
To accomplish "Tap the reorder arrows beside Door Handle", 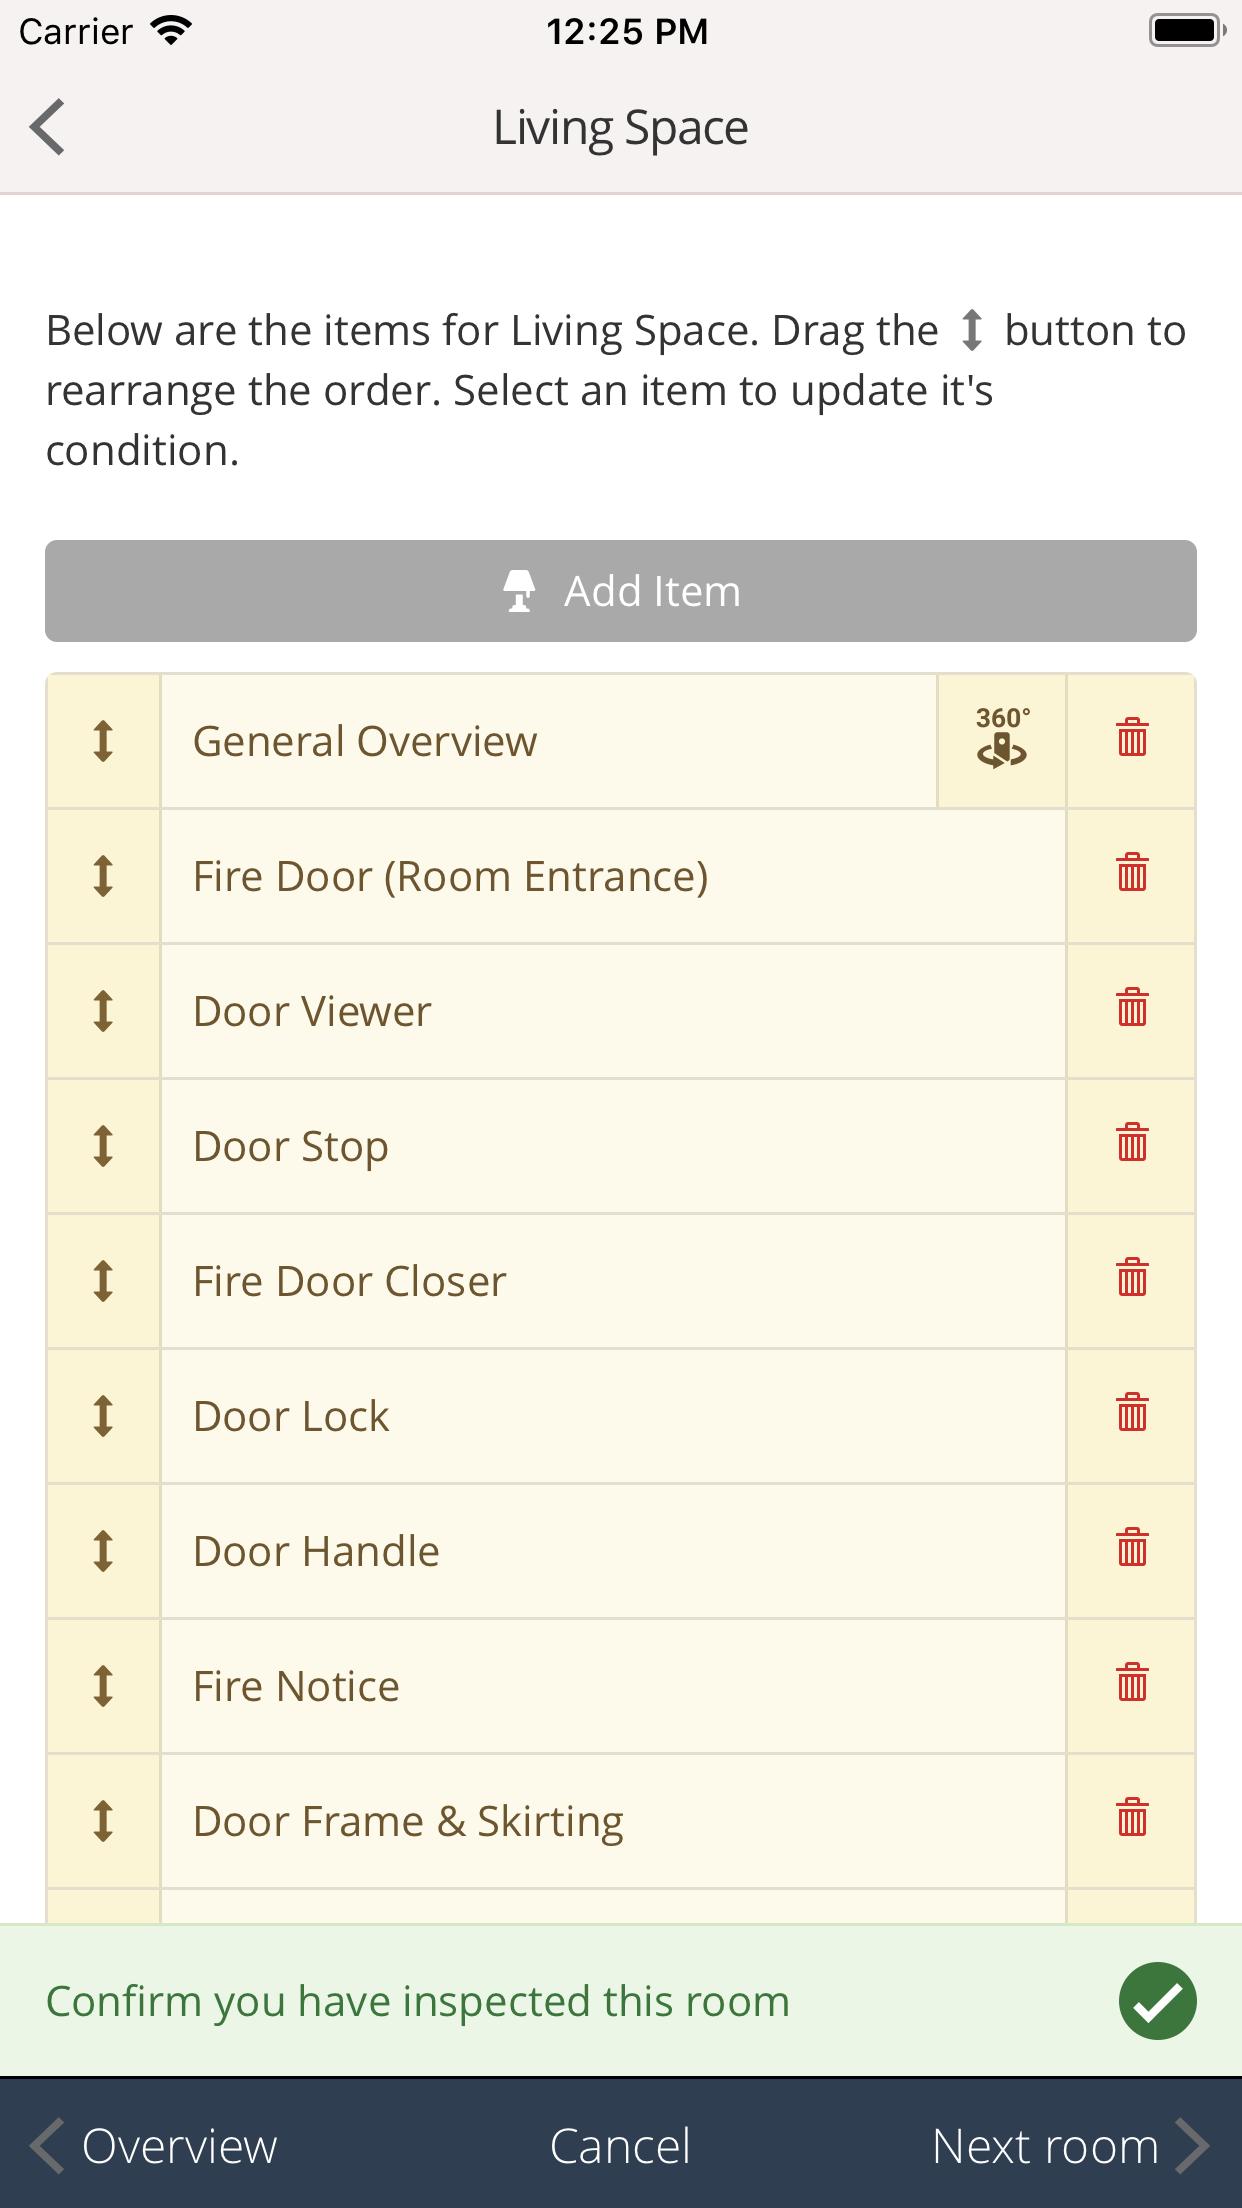I will click(103, 1551).
